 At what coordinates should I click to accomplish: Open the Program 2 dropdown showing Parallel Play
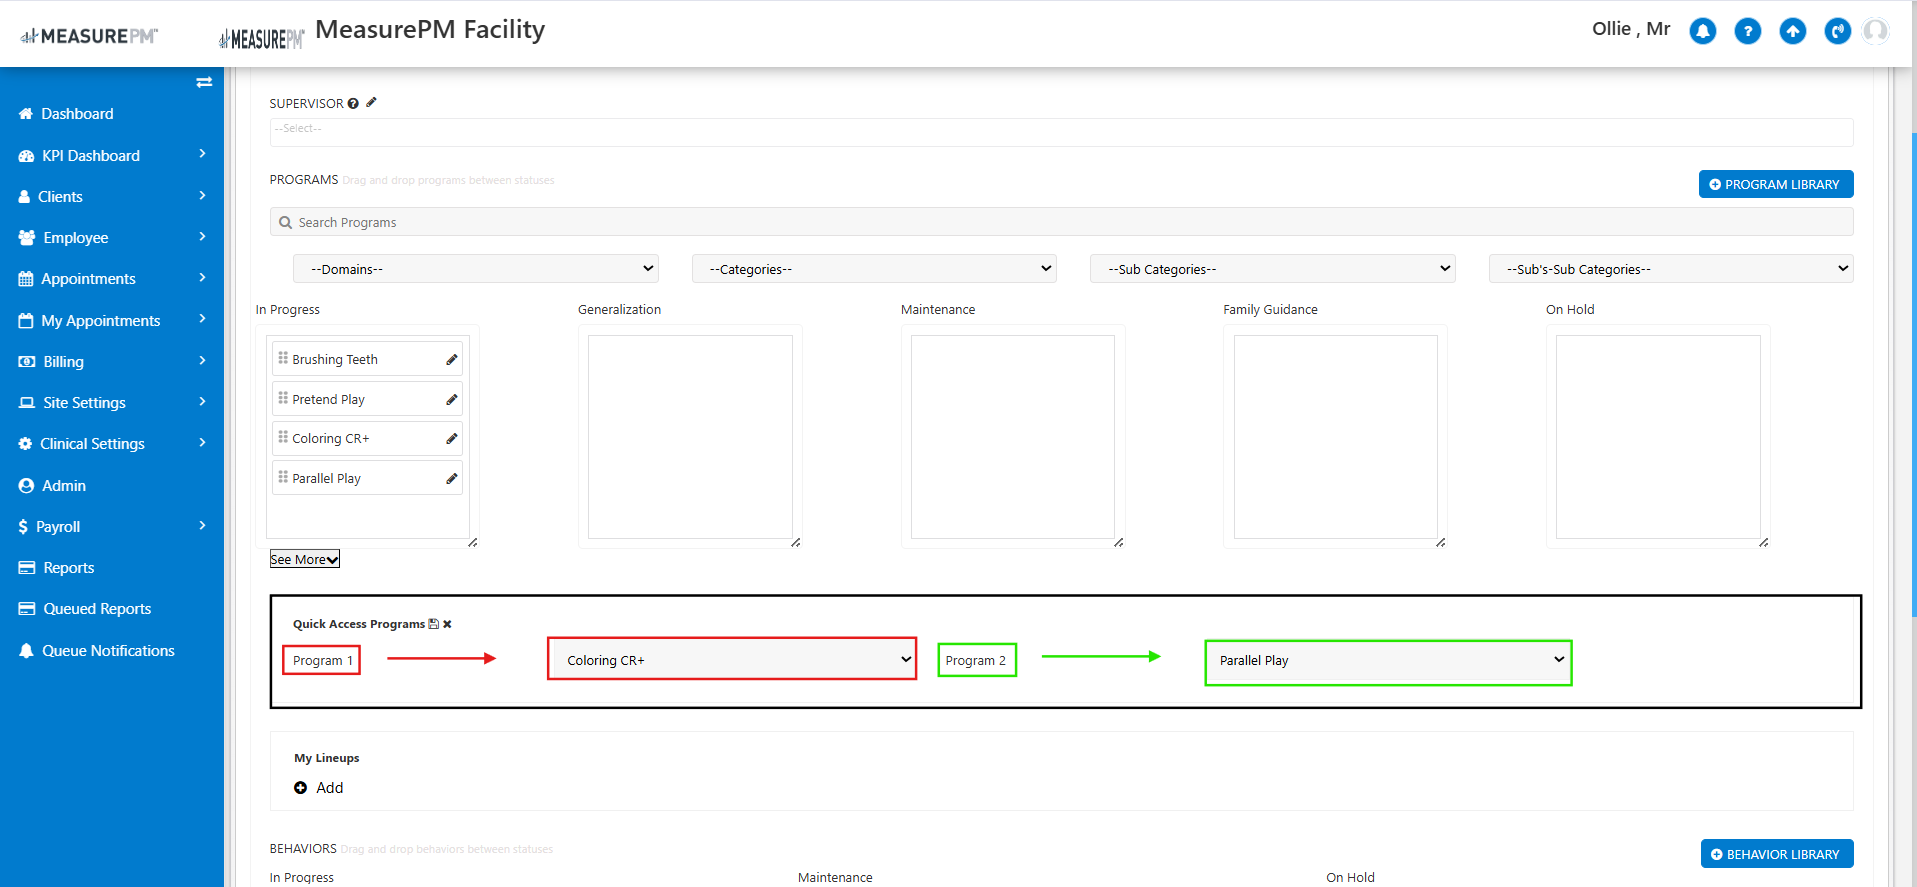[x=1388, y=662]
